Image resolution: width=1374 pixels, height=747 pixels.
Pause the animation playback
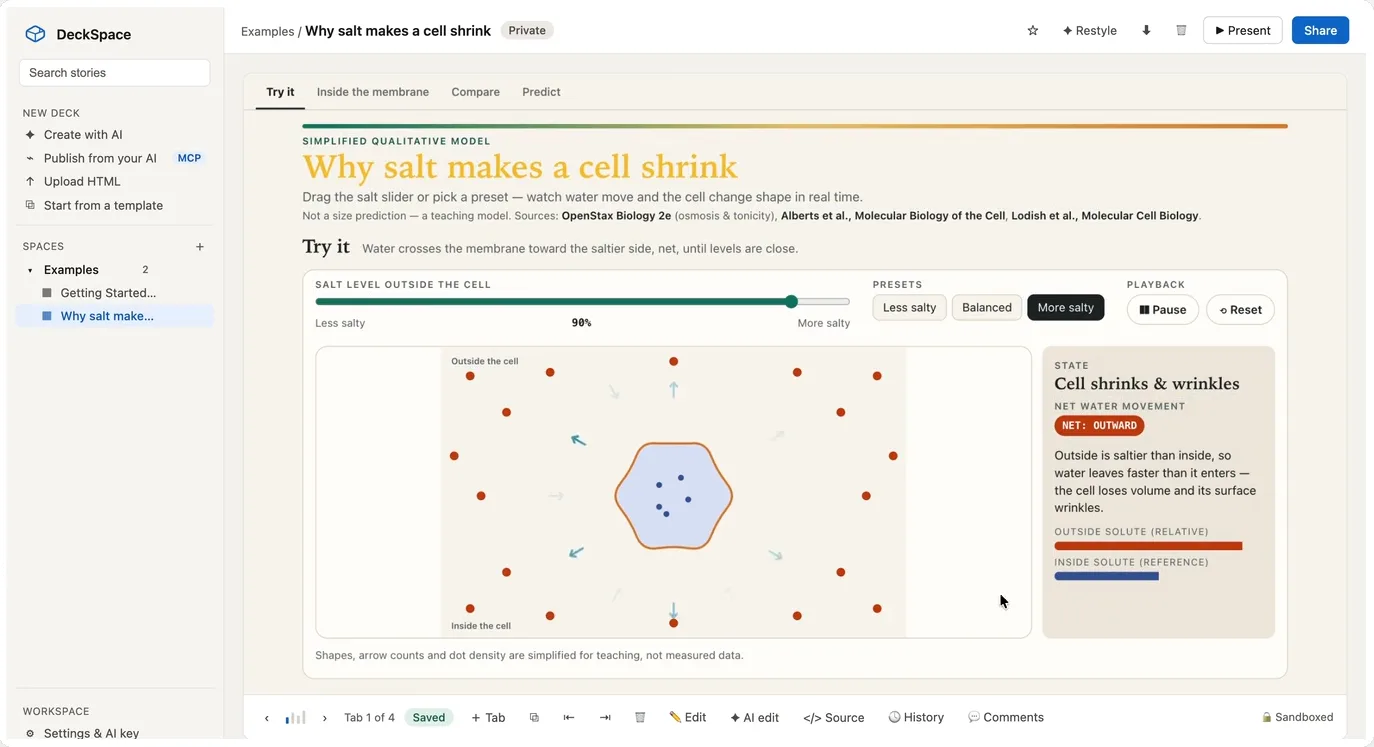(x=1163, y=310)
